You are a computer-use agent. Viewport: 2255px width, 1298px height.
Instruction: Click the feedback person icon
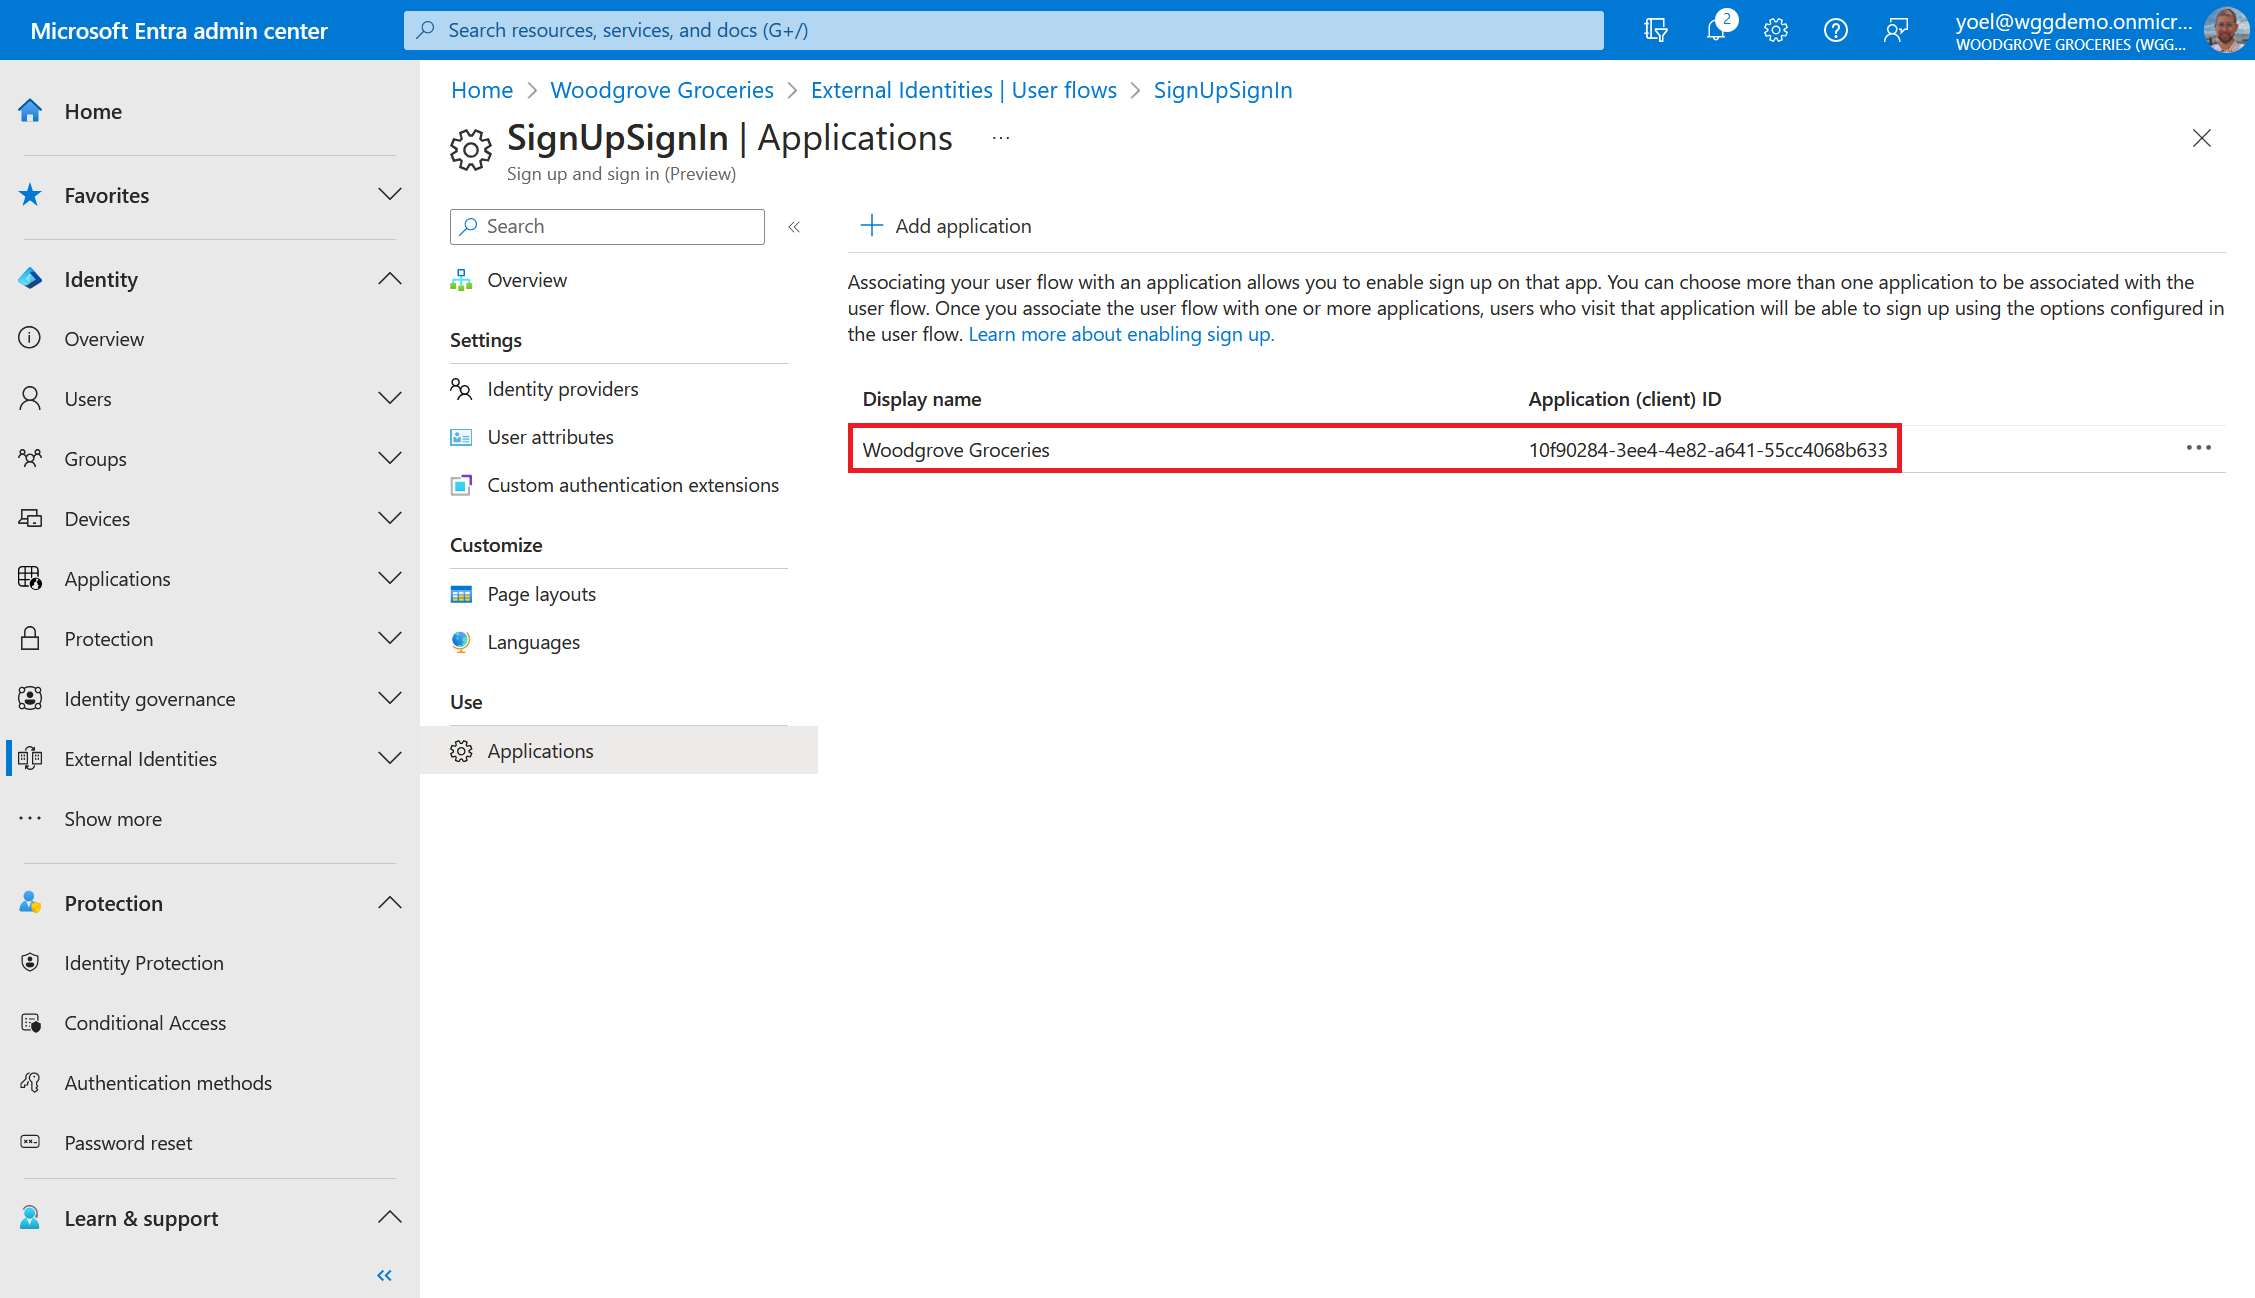[1895, 30]
